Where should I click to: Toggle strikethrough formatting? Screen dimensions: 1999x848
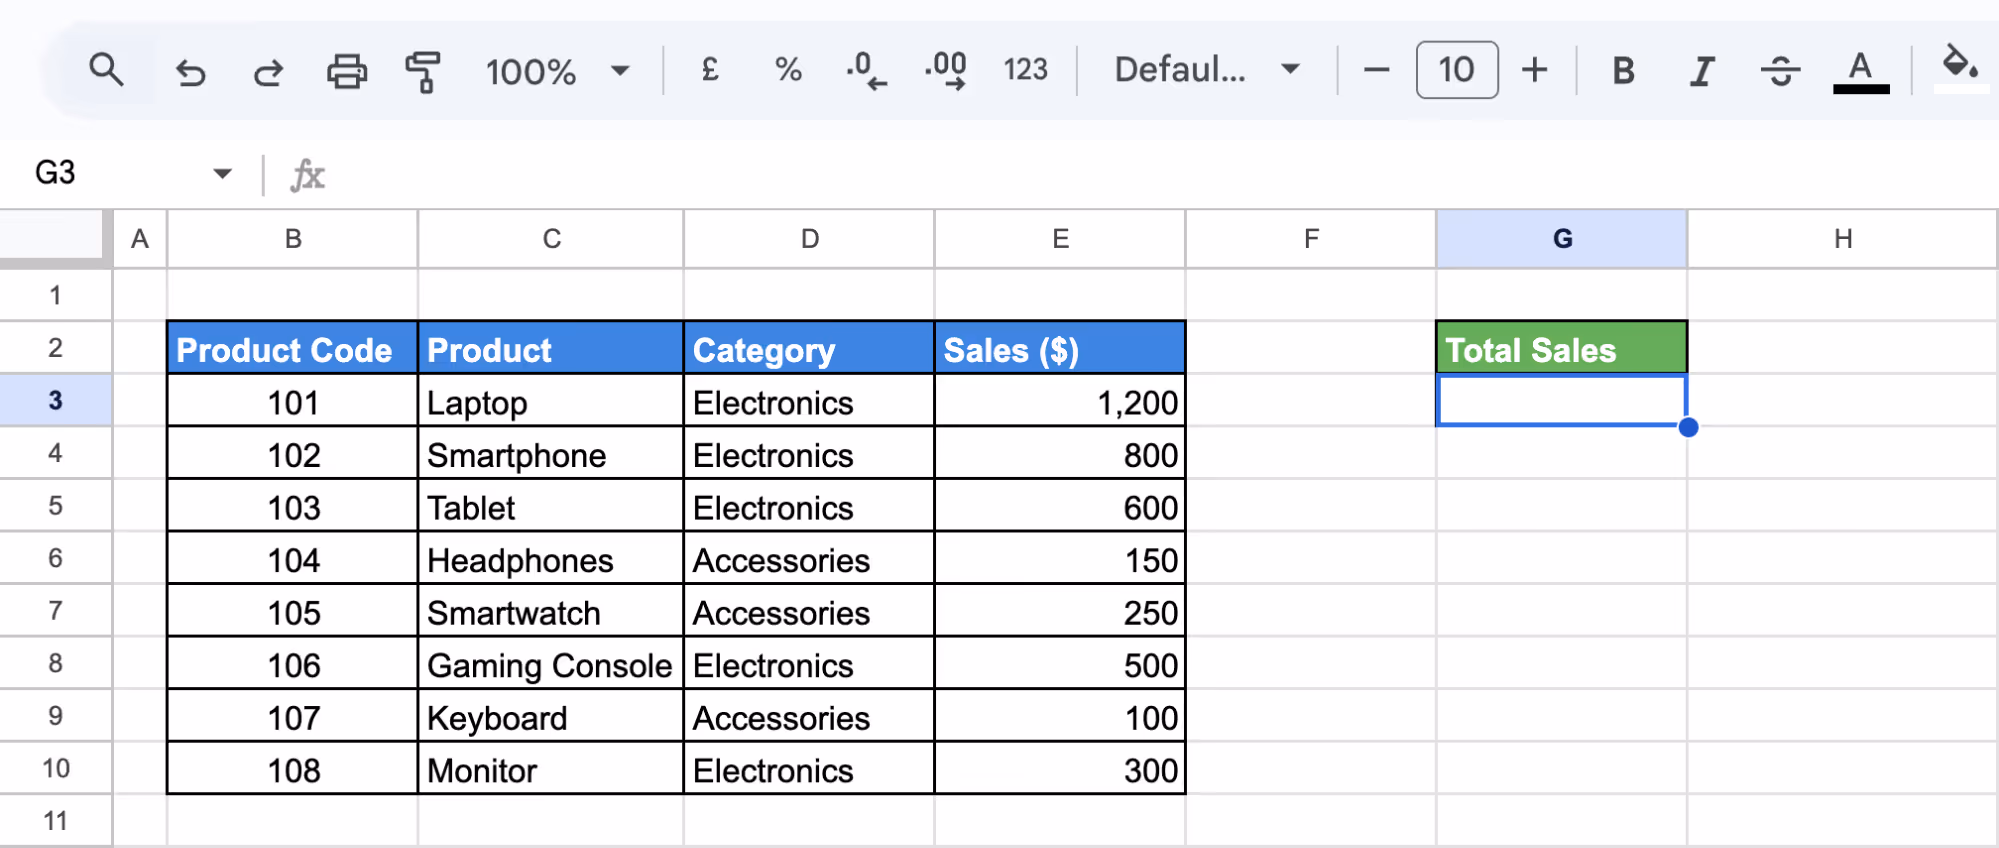pyautogui.click(x=1780, y=70)
